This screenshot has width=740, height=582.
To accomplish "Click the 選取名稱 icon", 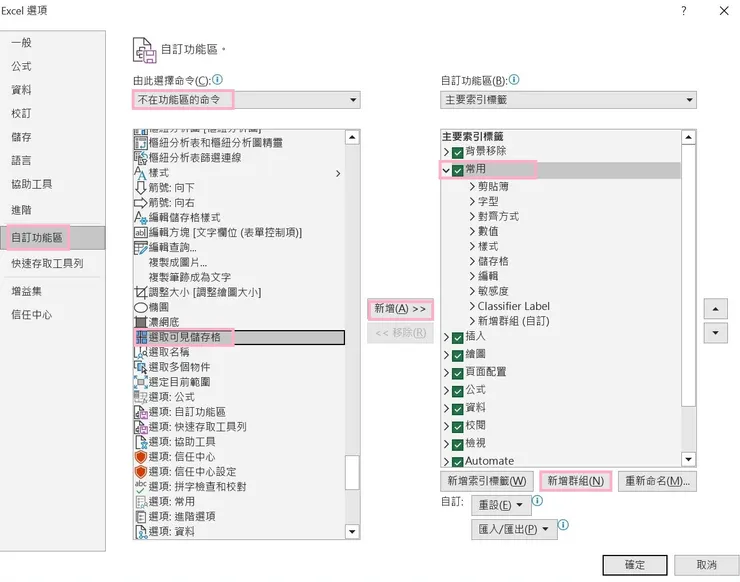I will point(141,352).
